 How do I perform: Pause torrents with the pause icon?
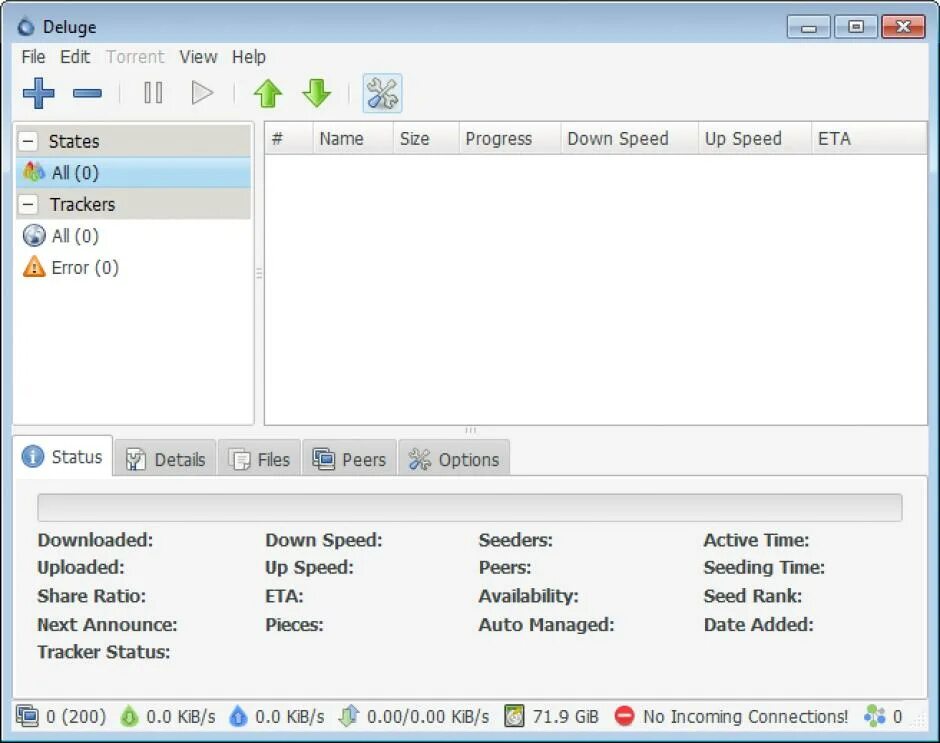153,93
